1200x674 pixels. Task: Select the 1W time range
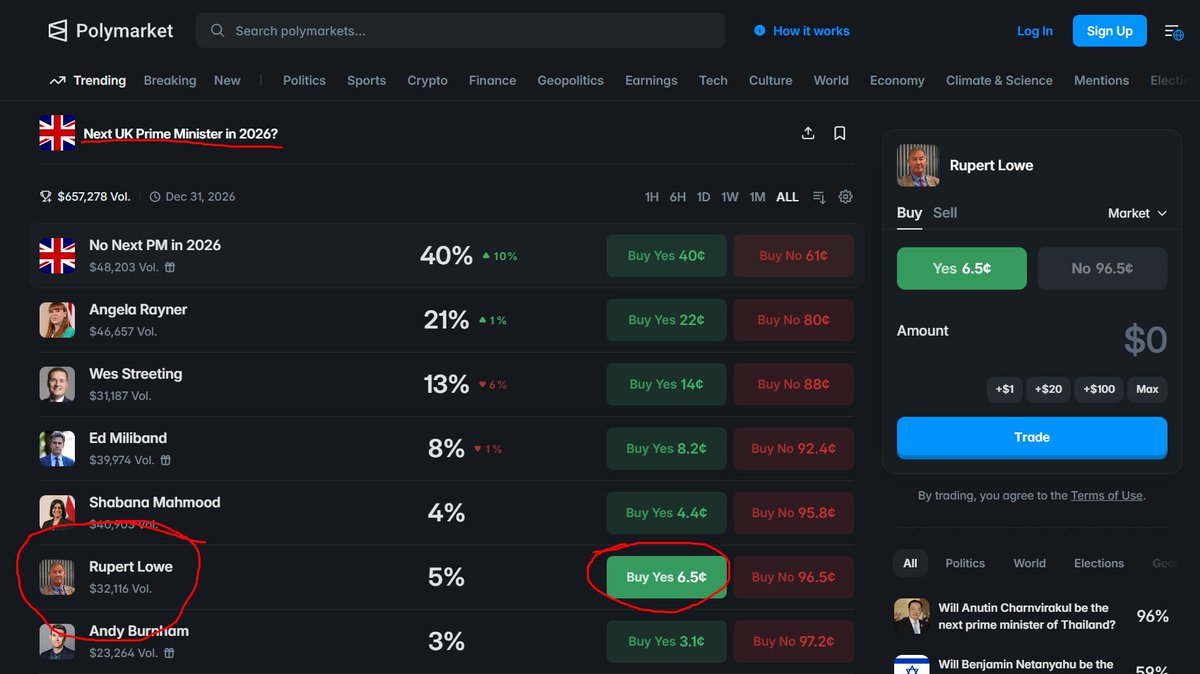tap(730, 197)
